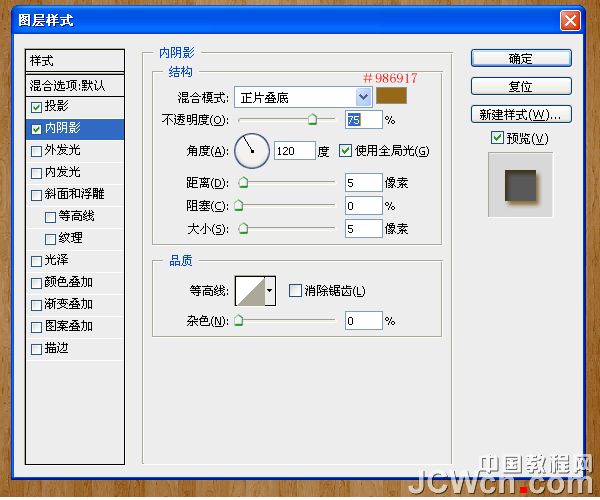Enable the 渐变叠加 gradient overlay checkbox
Viewport: 600px width, 500px height.
(36, 305)
